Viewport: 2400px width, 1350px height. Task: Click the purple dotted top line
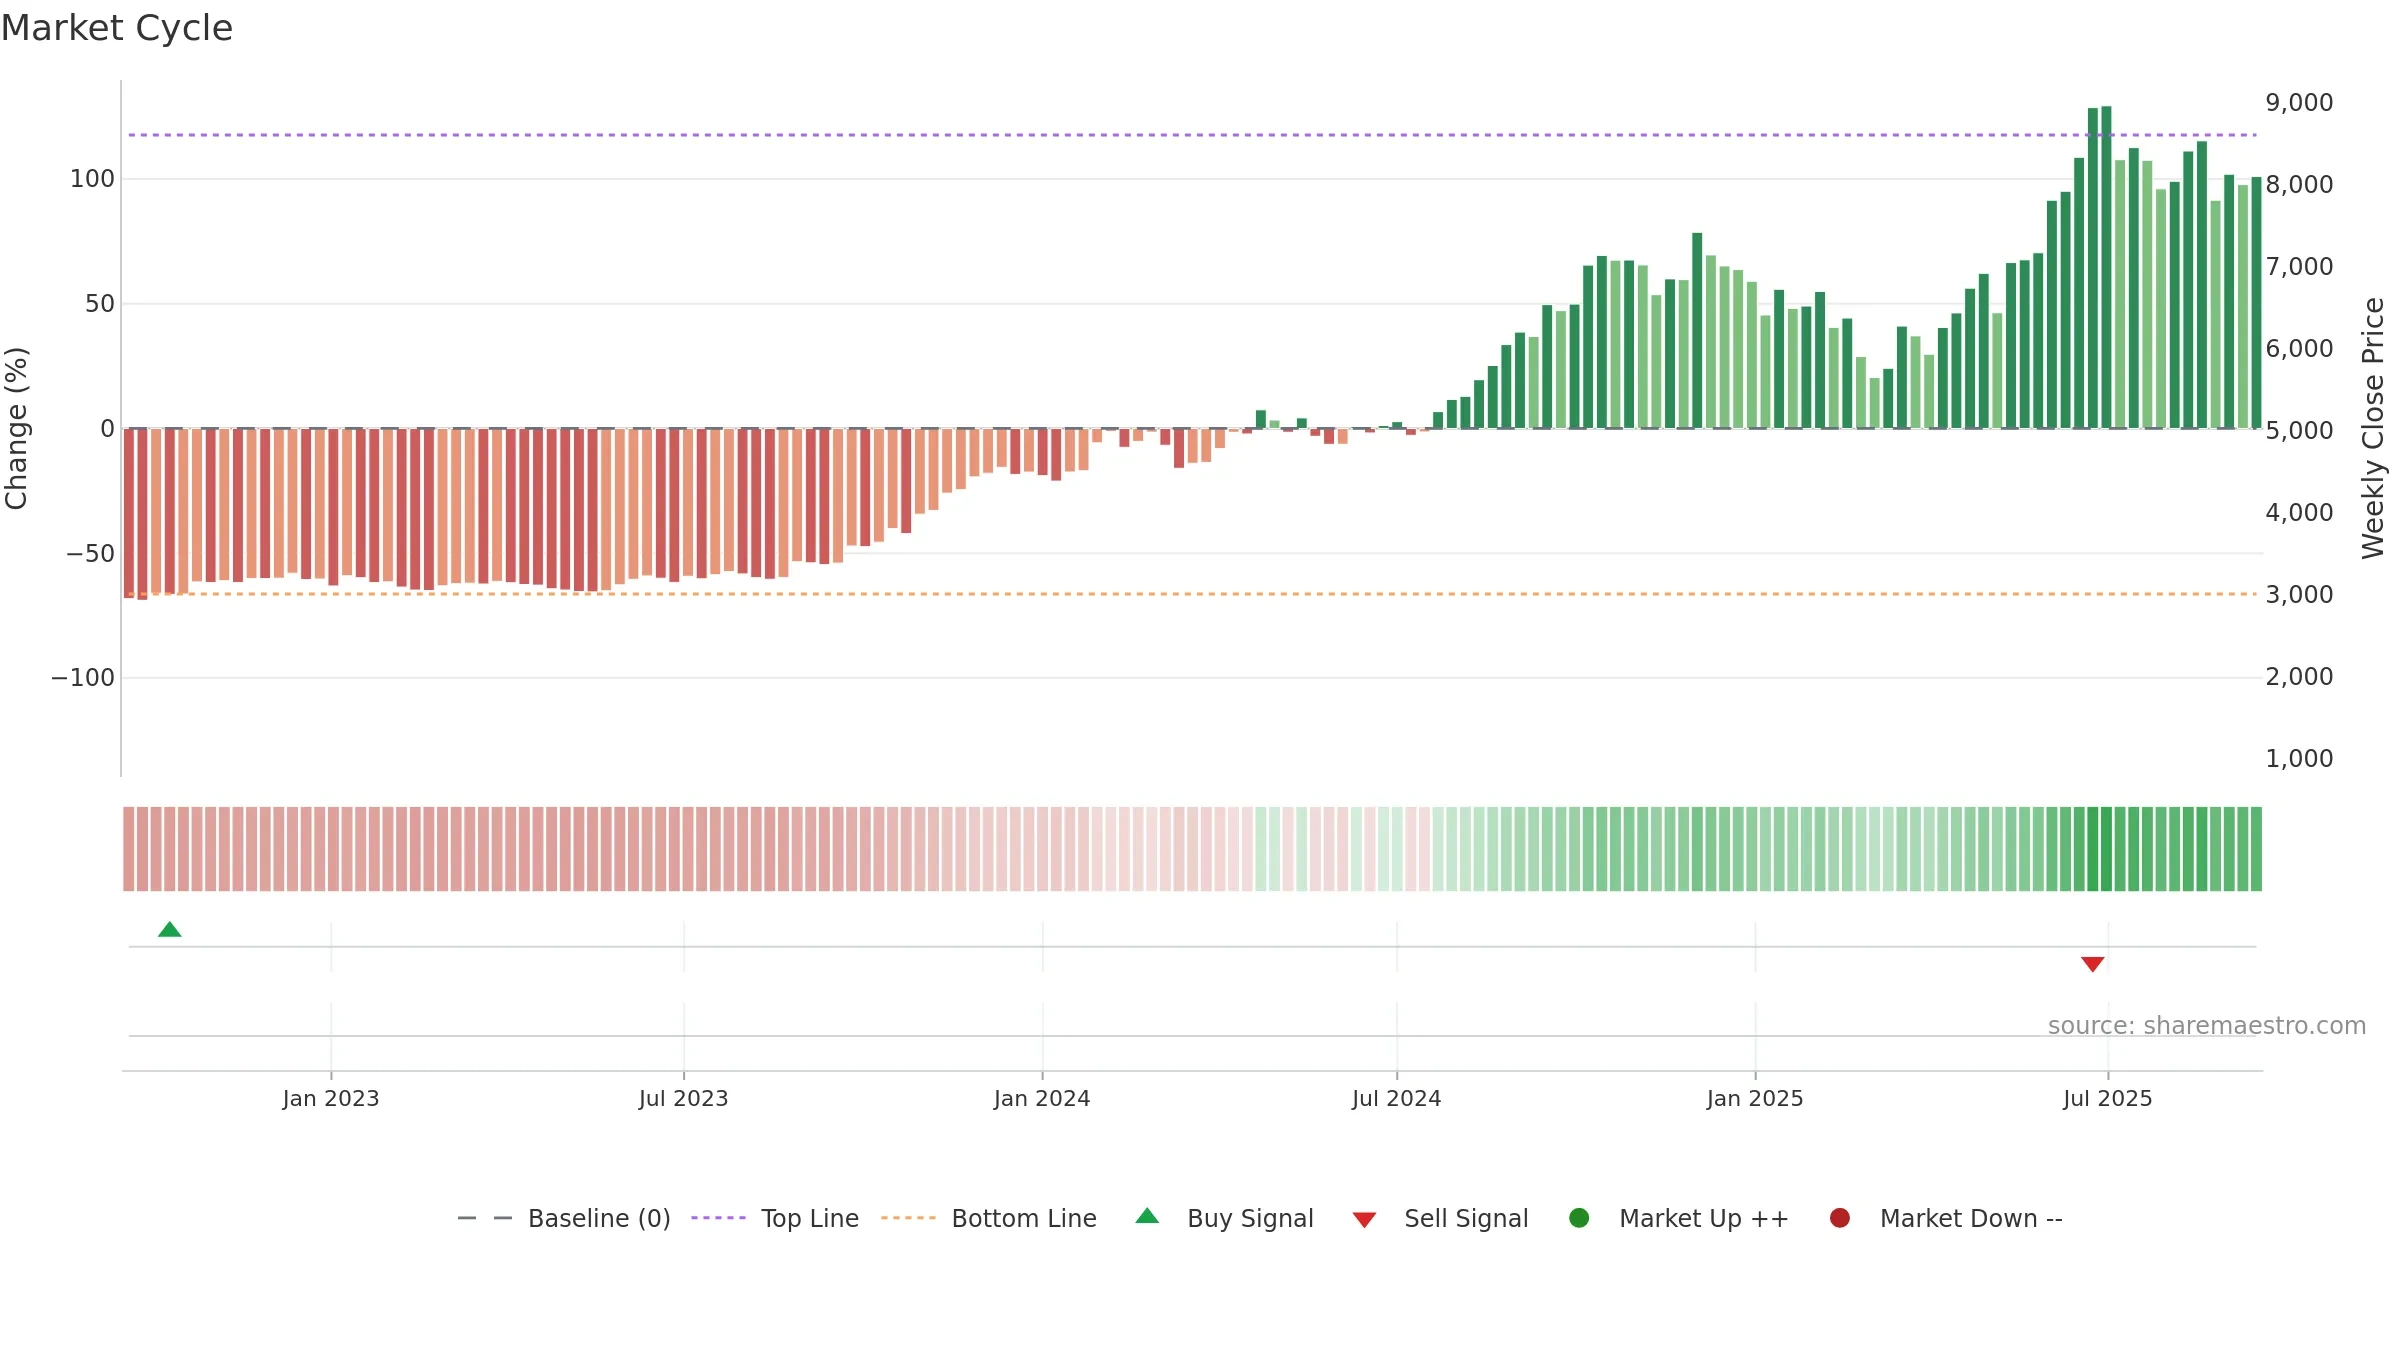tap(1192, 135)
